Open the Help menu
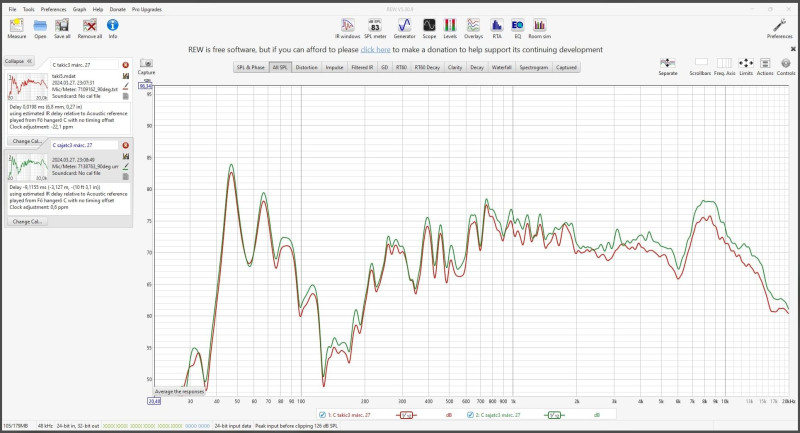800x433 pixels. (x=98, y=9)
